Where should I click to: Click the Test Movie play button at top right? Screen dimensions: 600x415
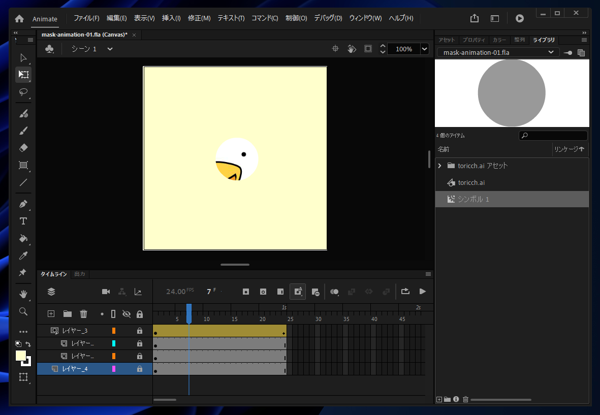coord(519,18)
